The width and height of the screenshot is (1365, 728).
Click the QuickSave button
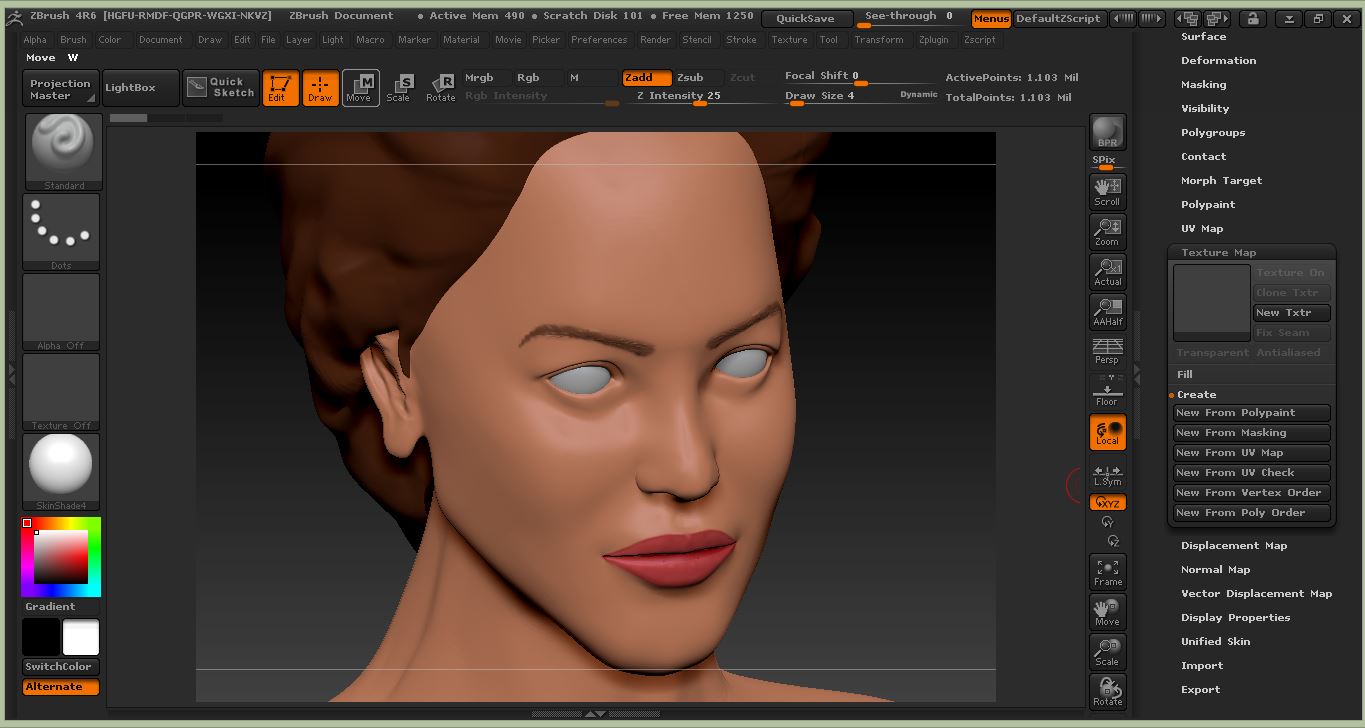pos(806,19)
